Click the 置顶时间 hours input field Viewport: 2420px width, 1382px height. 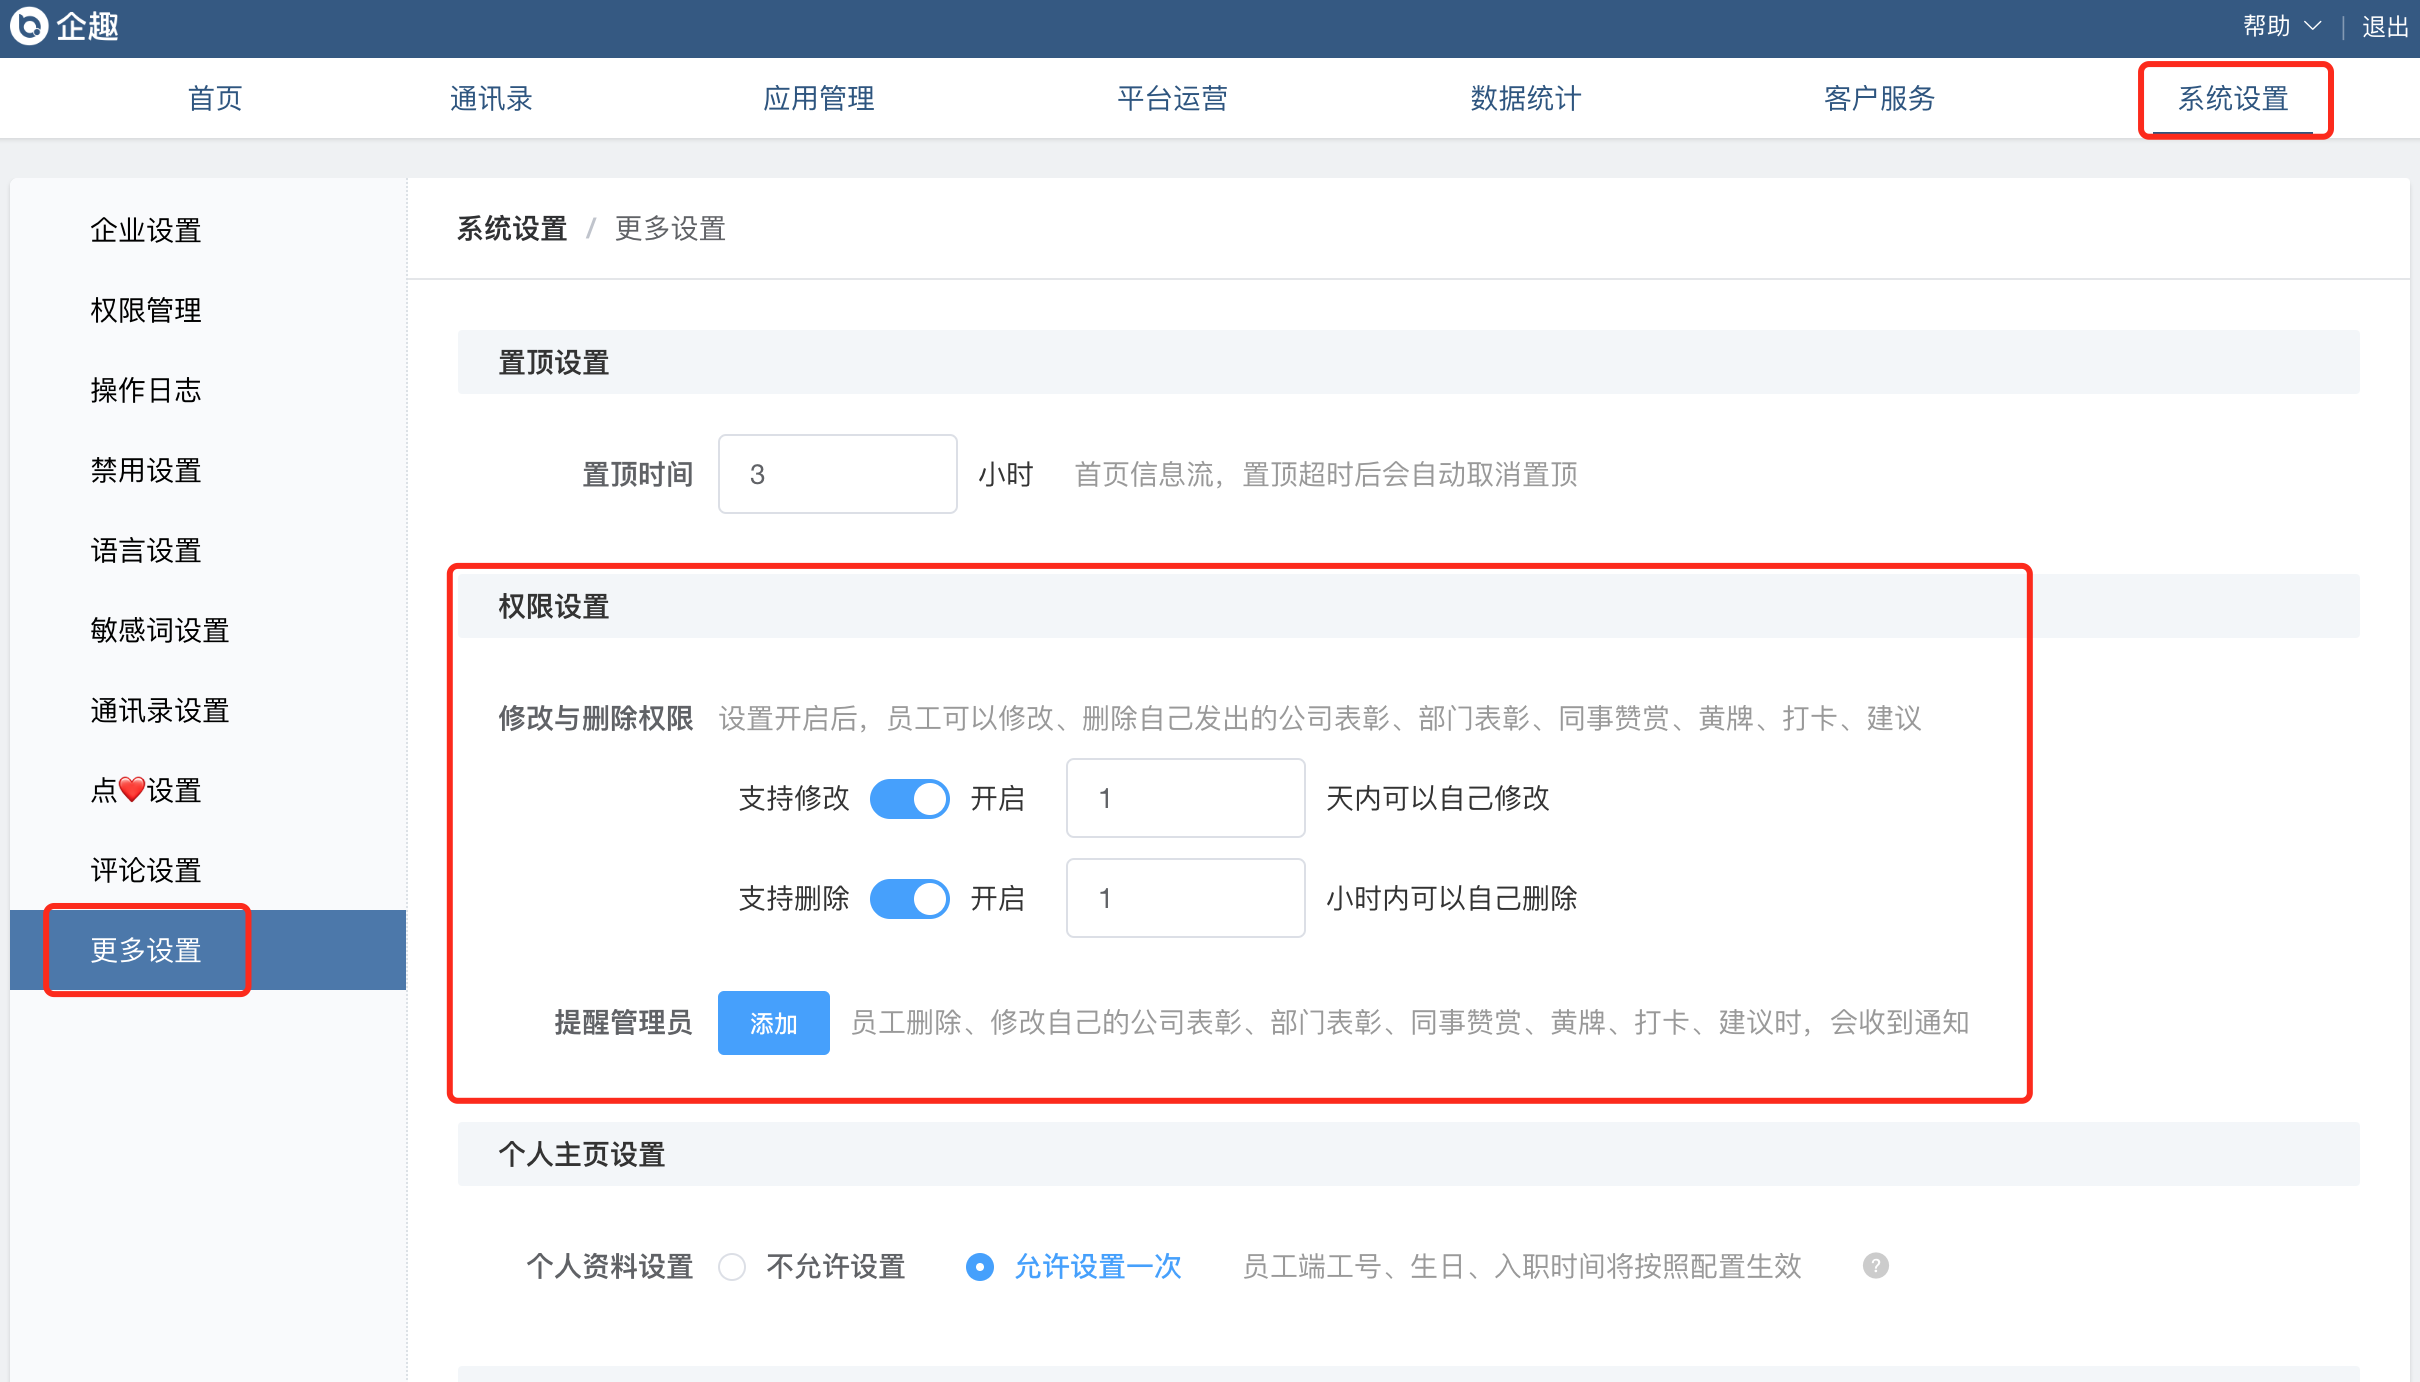tap(837, 474)
